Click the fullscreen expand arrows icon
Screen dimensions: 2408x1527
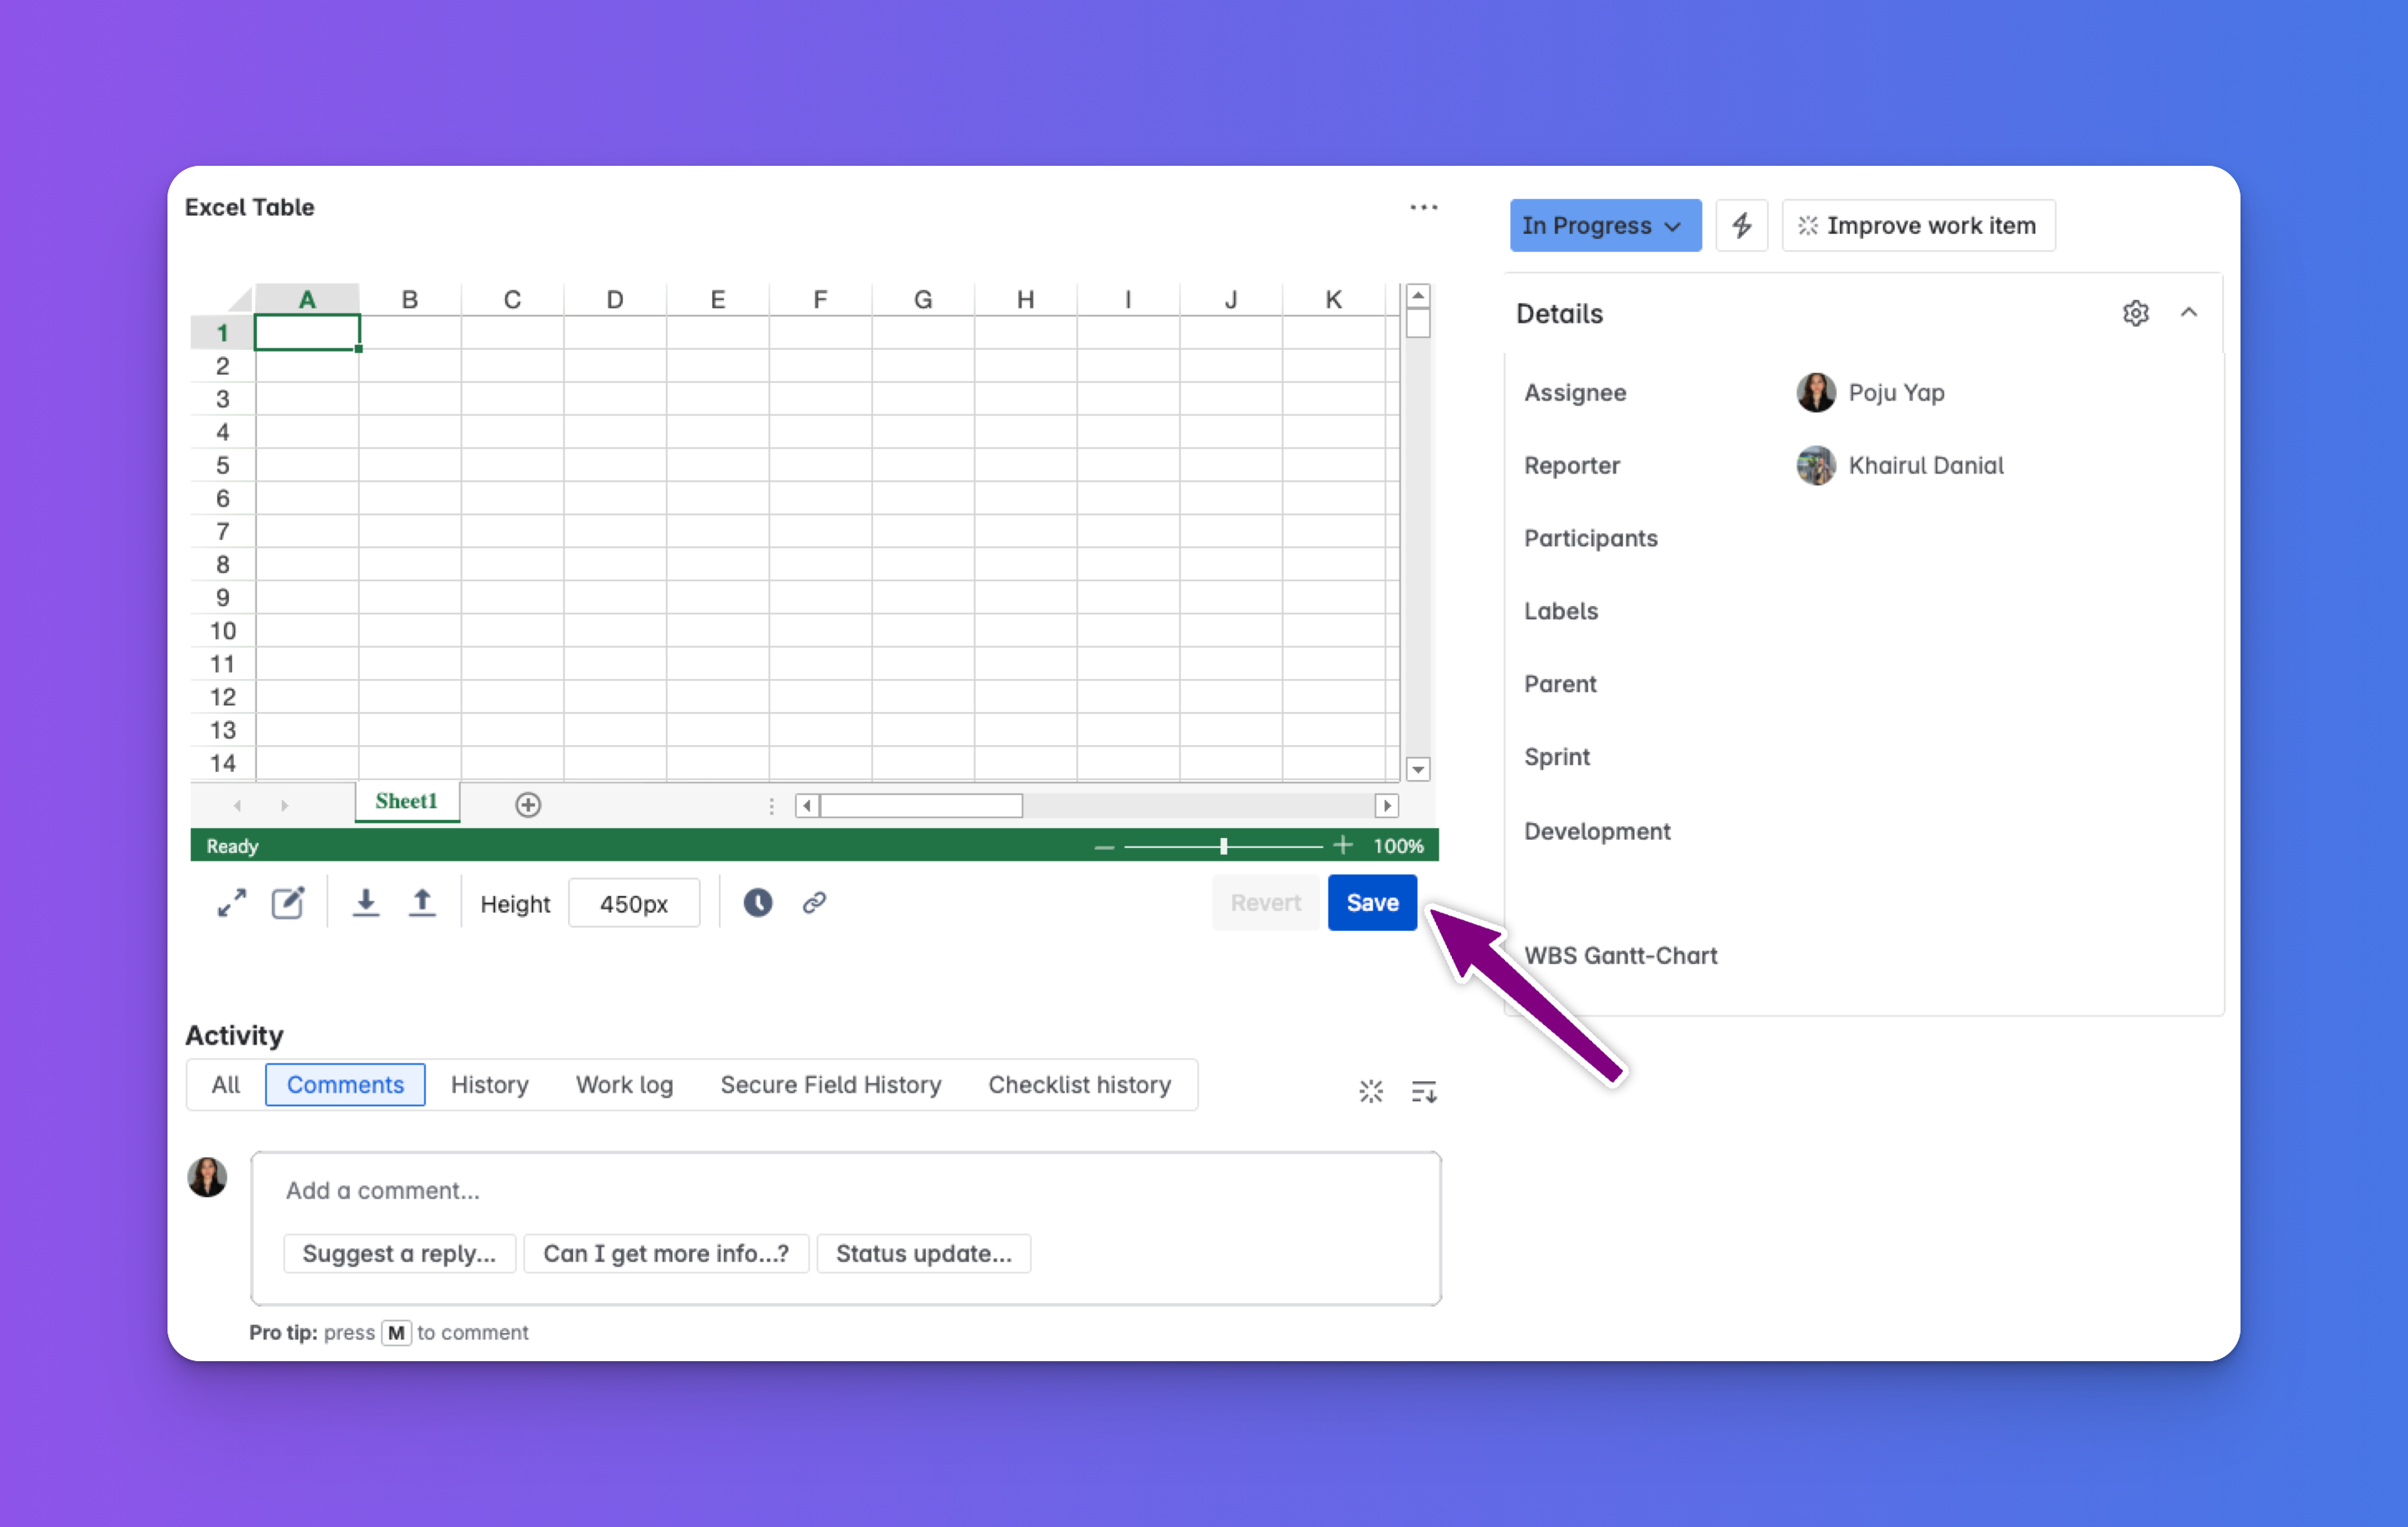(x=232, y=903)
